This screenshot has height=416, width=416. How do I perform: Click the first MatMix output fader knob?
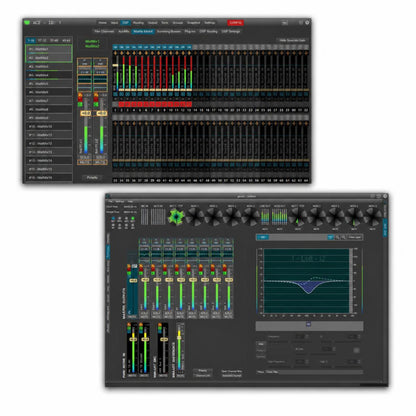pos(85,114)
